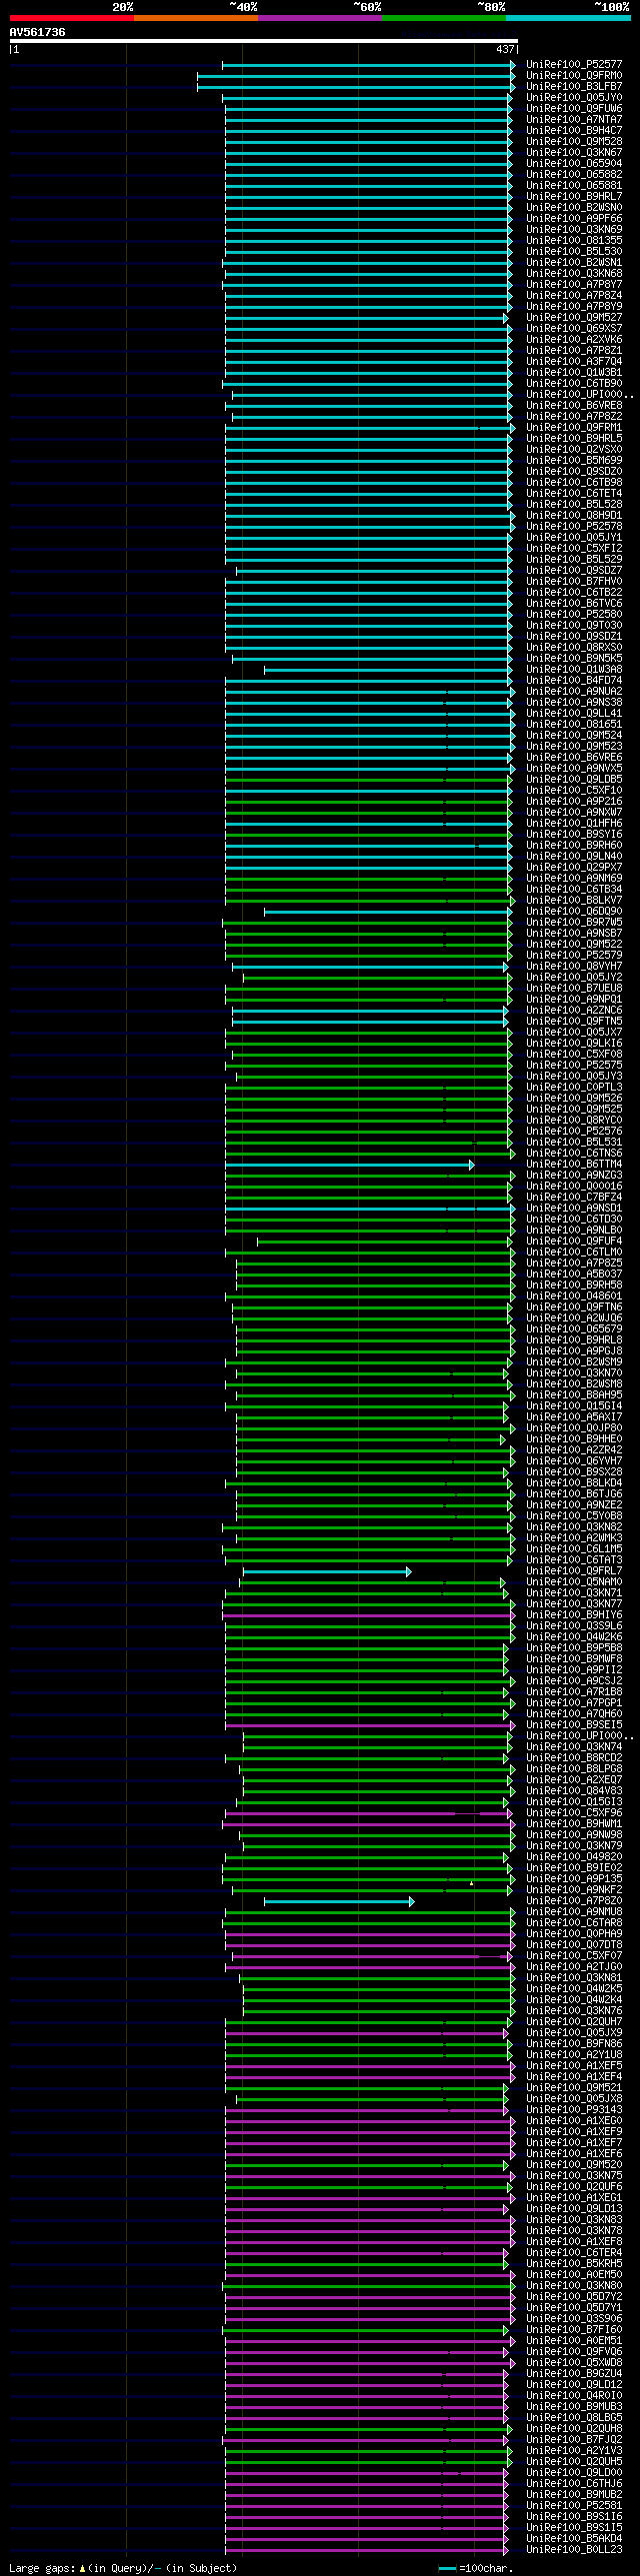The height and width of the screenshot is (2576, 640).
Task: Select the UniRef100_A3F7Q4 entry
Action: (x=574, y=361)
